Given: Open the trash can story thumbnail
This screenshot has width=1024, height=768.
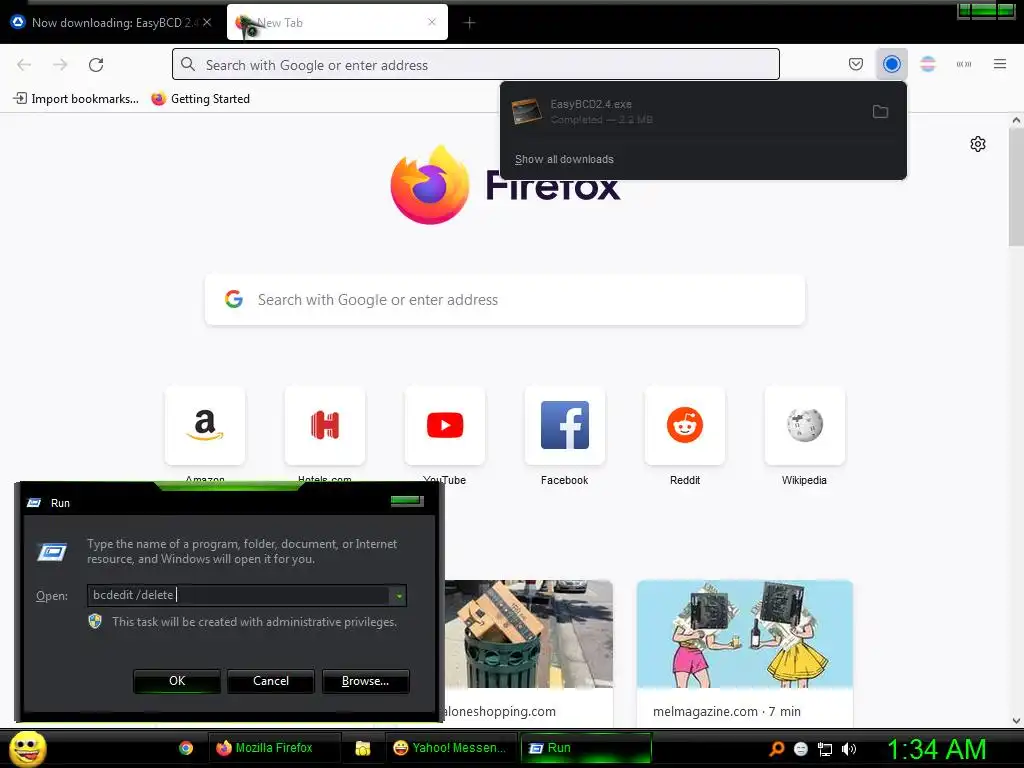Looking at the screenshot, I should 529,633.
